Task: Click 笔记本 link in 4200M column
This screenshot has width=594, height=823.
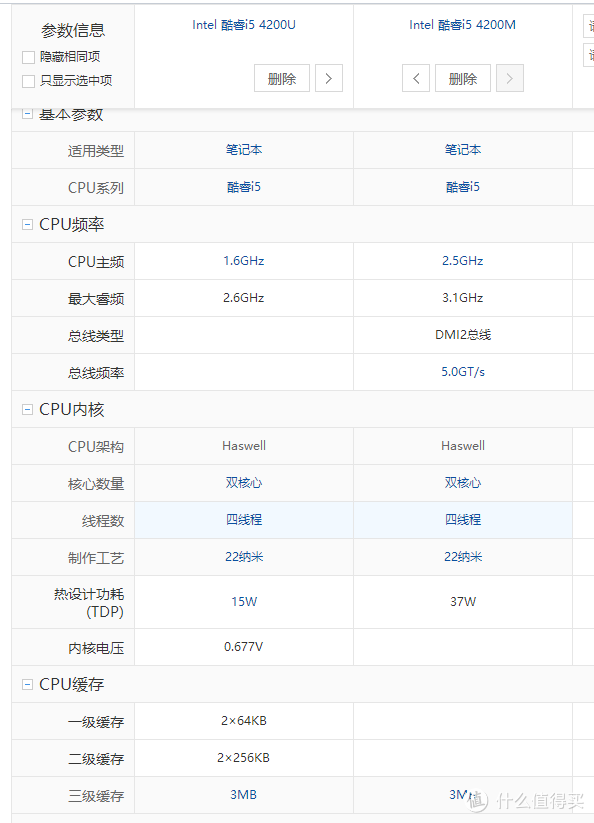Action: point(463,150)
